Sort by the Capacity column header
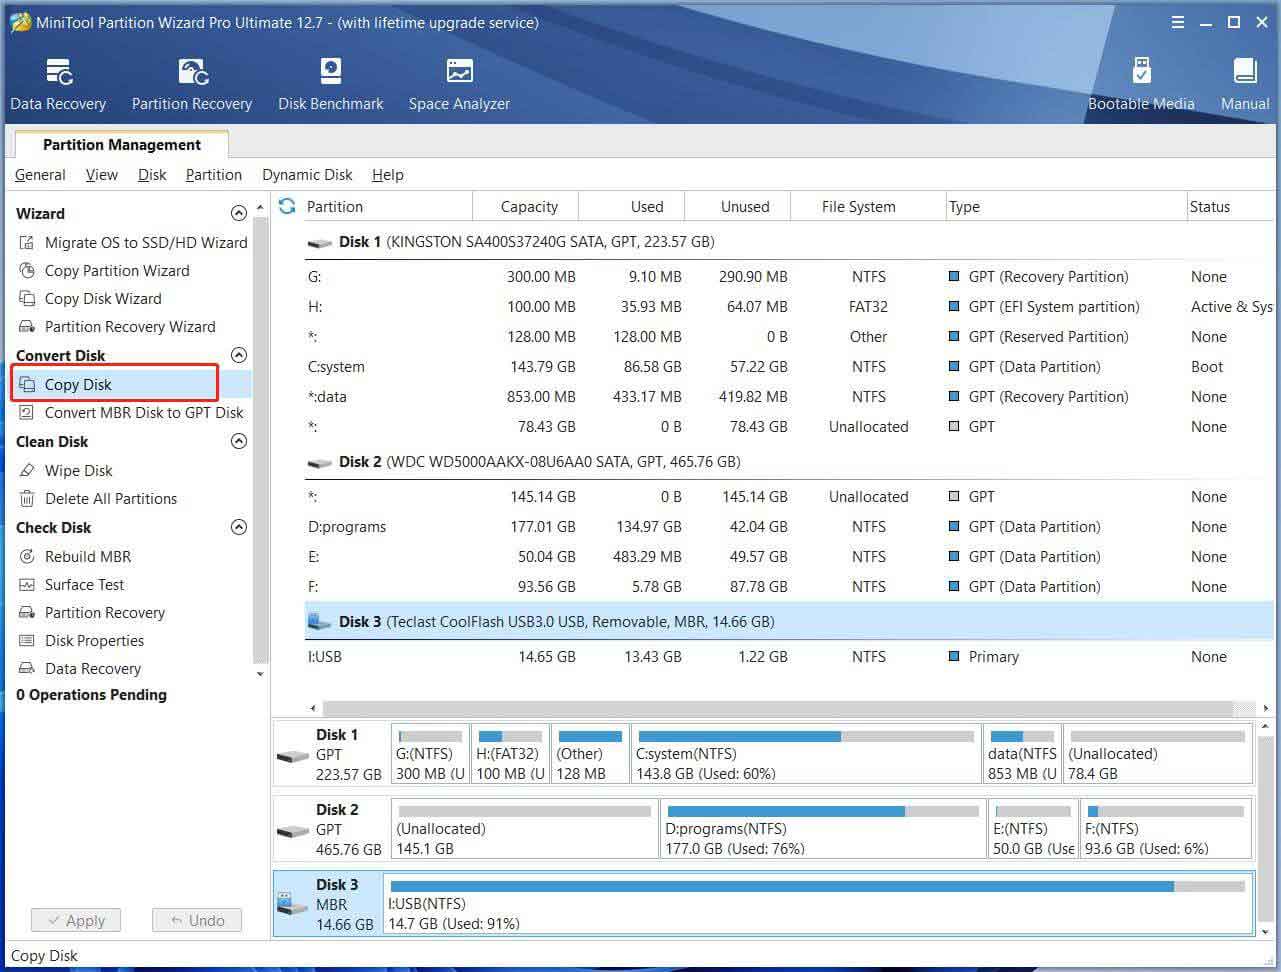Image resolution: width=1281 pixels, height=972 pixels. (x=526, y=207)
